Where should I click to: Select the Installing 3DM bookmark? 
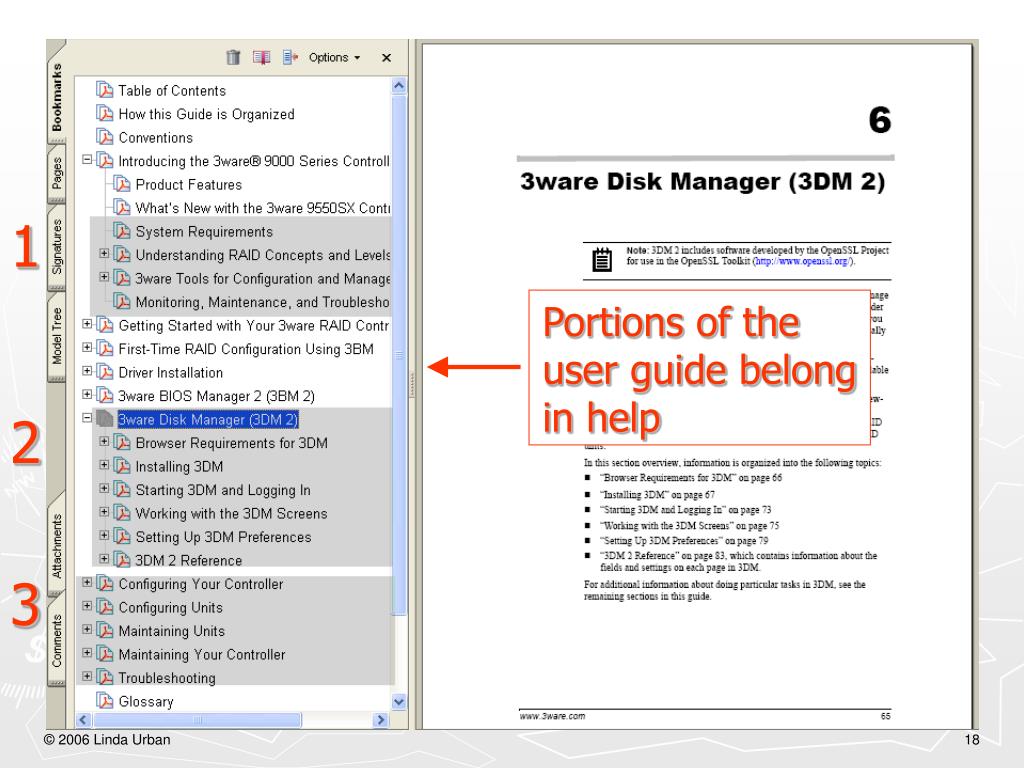[179, 466]
